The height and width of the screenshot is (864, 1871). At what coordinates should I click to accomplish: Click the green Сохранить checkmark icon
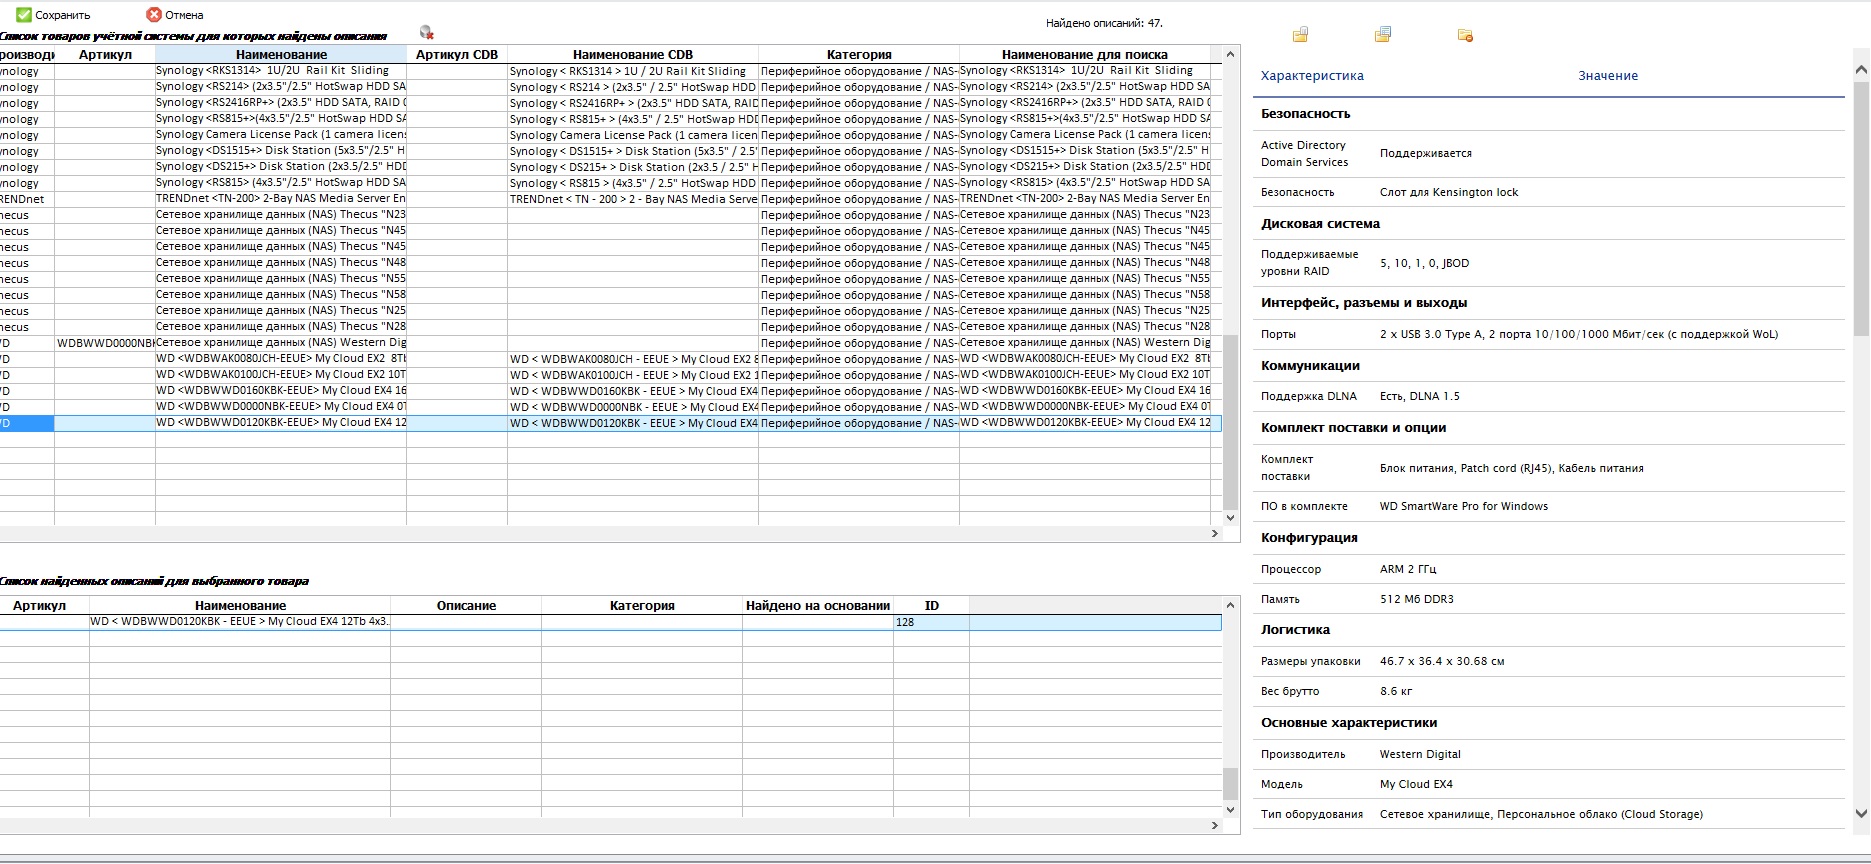pos(24,15)
